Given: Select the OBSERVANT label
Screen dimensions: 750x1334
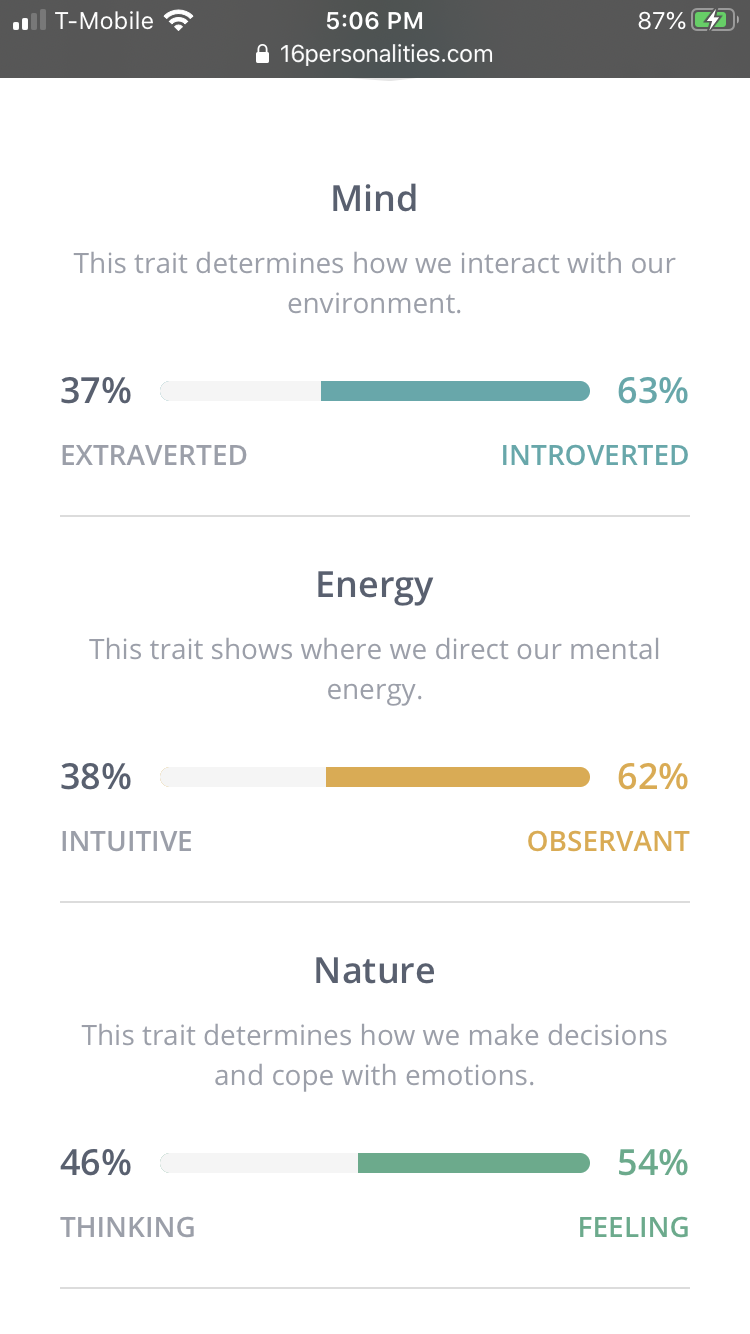Looking at the screenshot, I should pyautogui.click(x=608, y=841).
